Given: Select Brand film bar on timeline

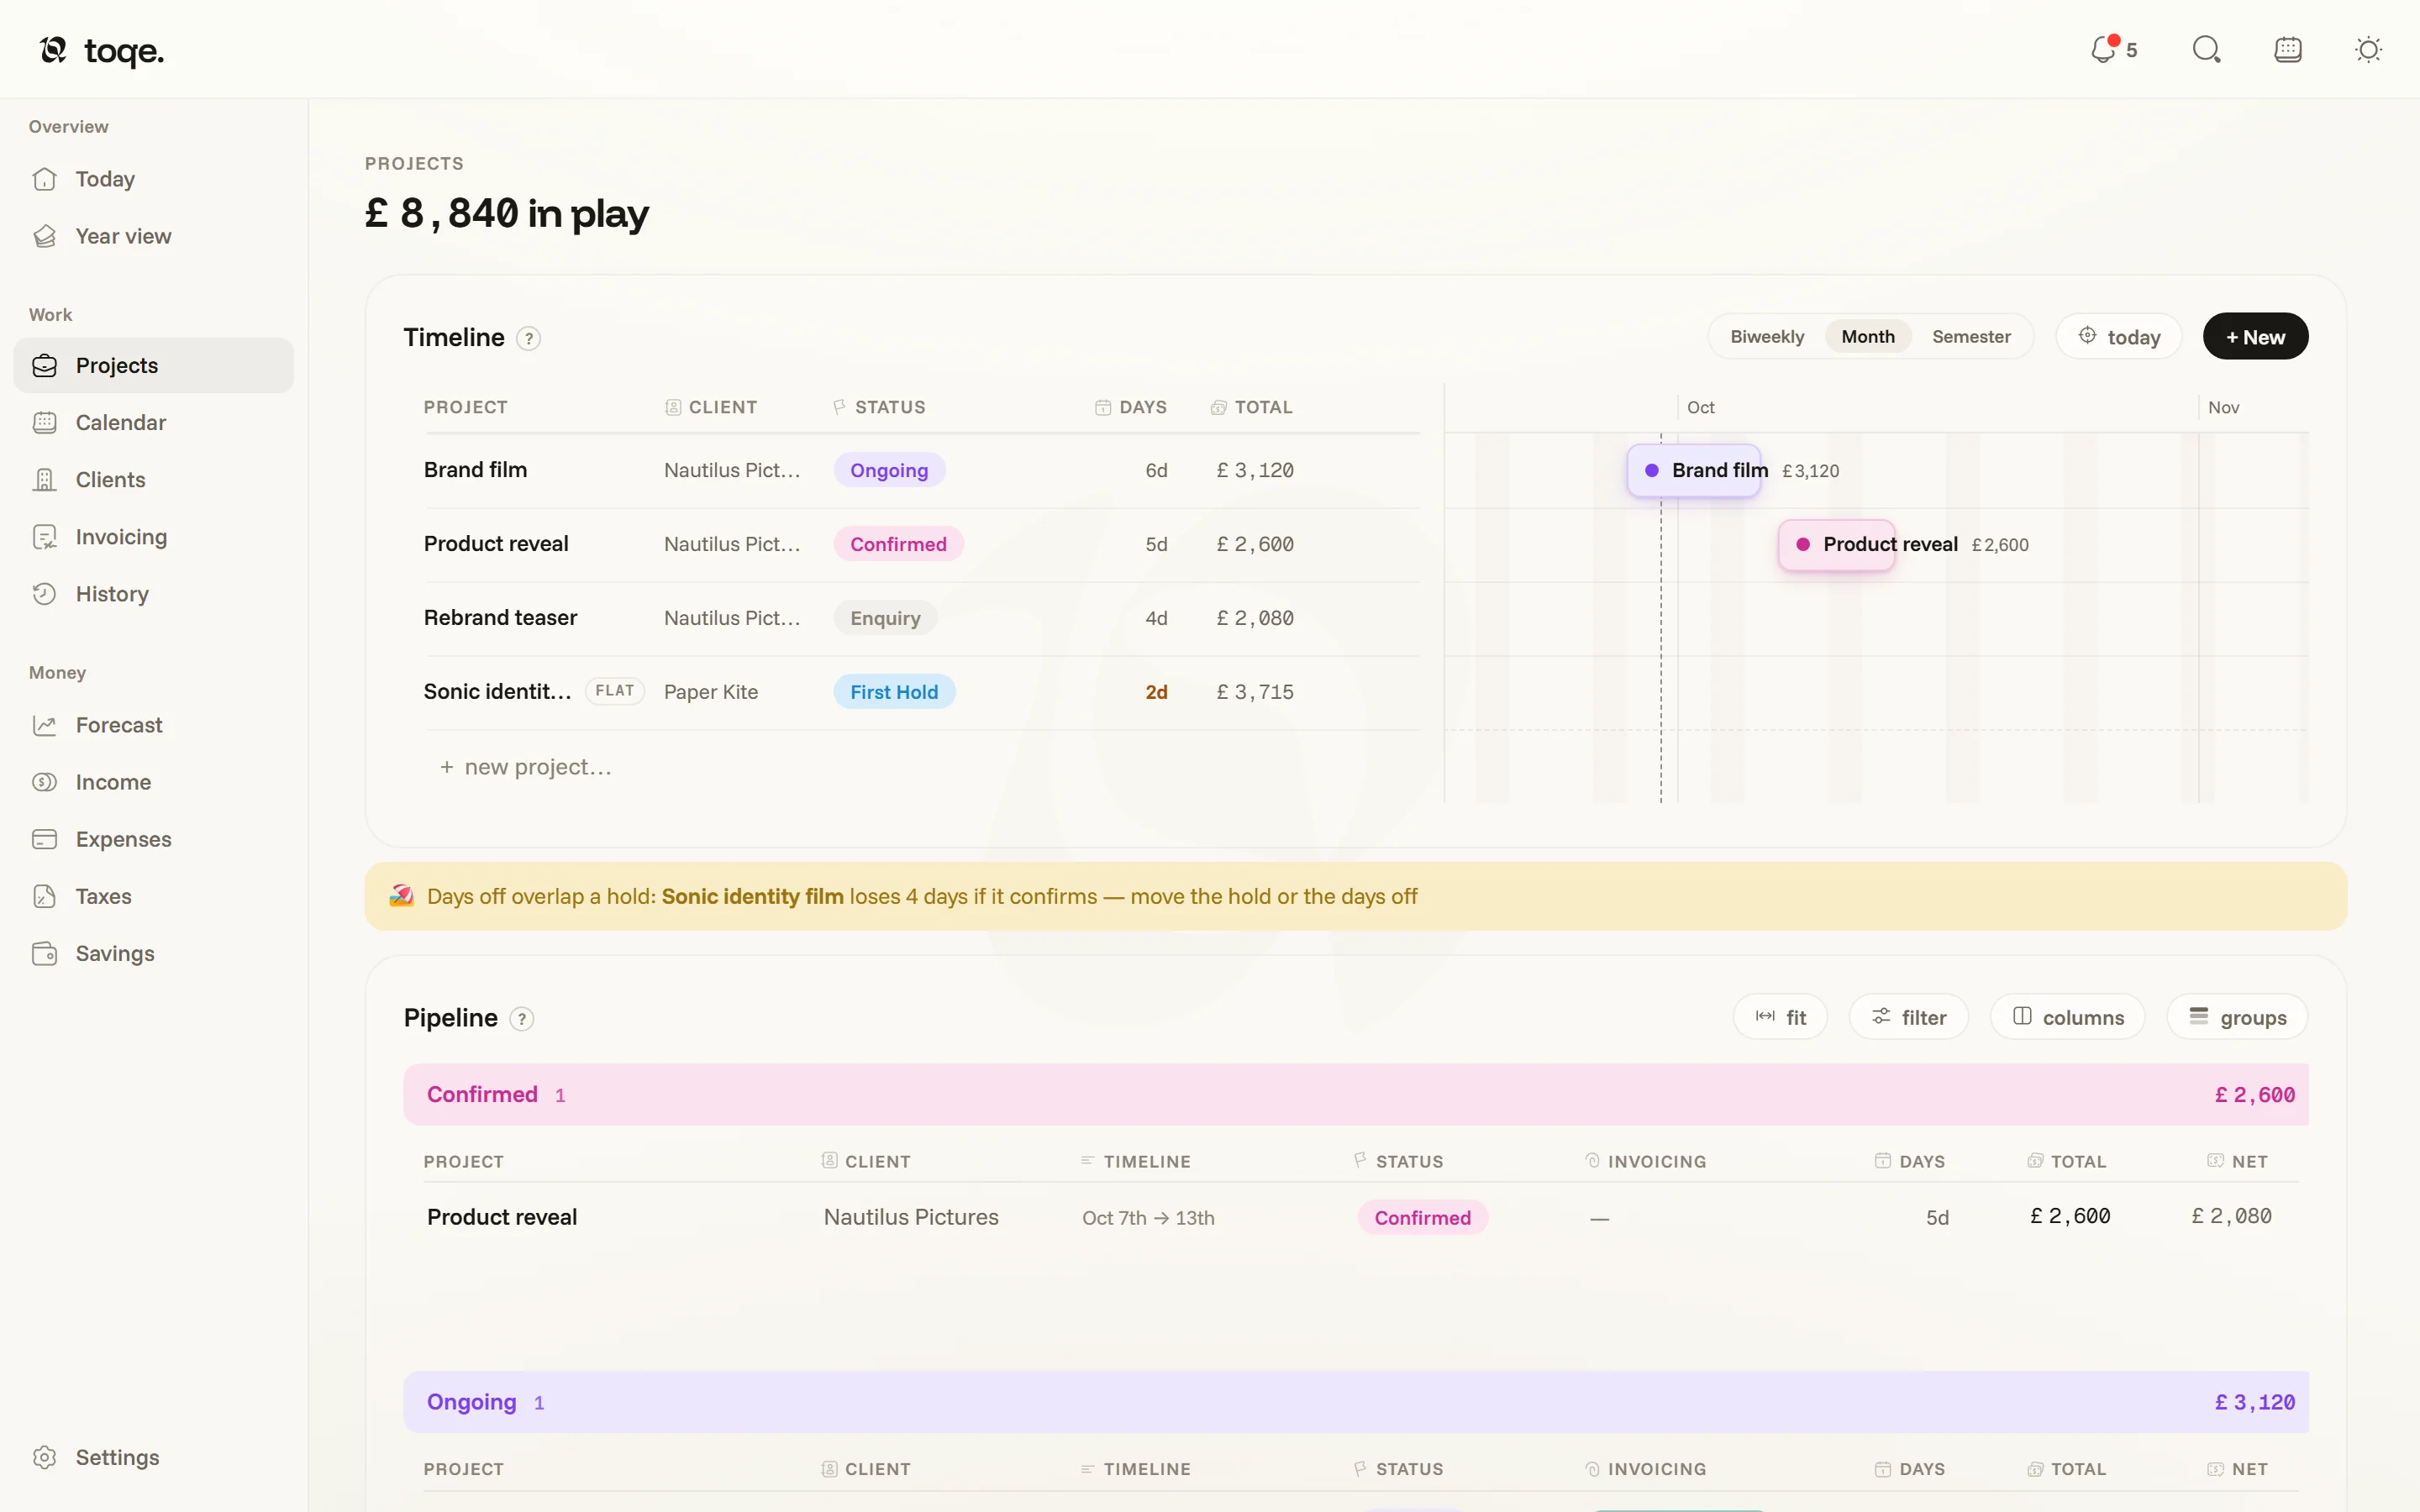Looking at the screenshot, I should point(1693,470).
